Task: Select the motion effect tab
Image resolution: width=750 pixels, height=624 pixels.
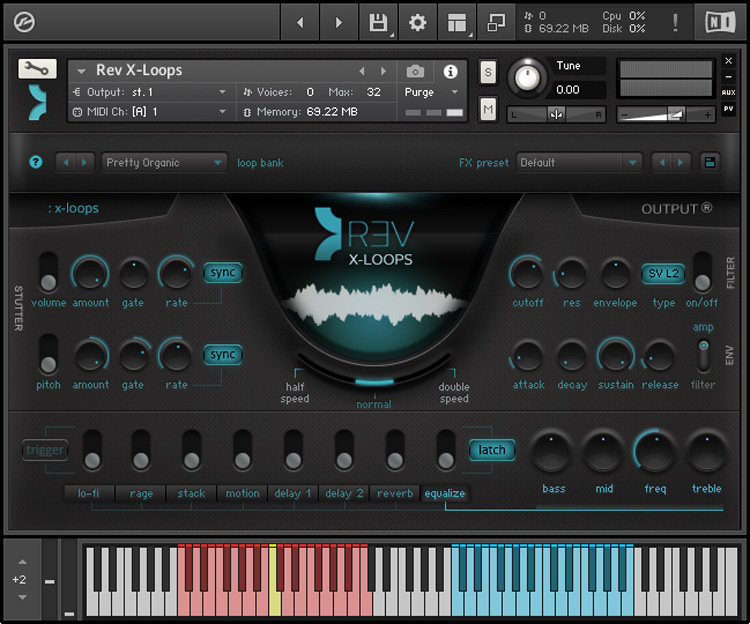Action: tap(243, 493)
